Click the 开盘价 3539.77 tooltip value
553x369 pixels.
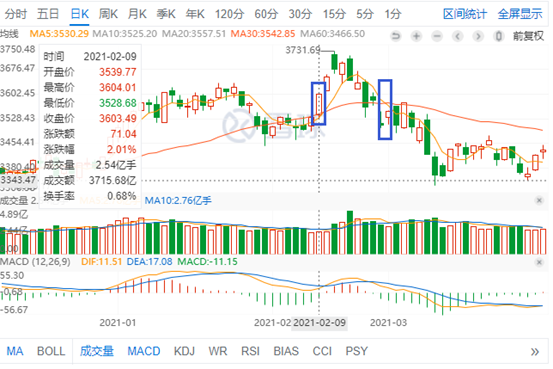[117, 72]
